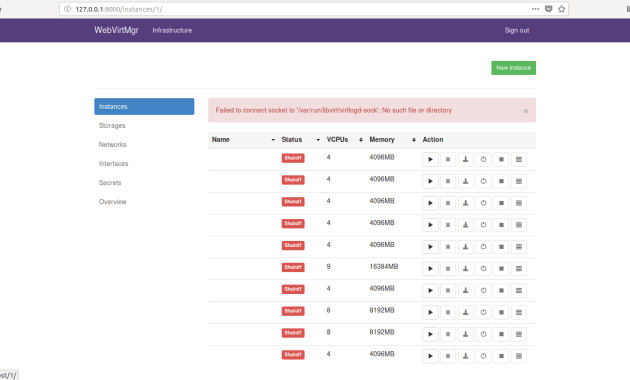Viewport: 630px width, 380px height.
Task: Open Overview in the sidebar
Action: (x=112, y=202)
